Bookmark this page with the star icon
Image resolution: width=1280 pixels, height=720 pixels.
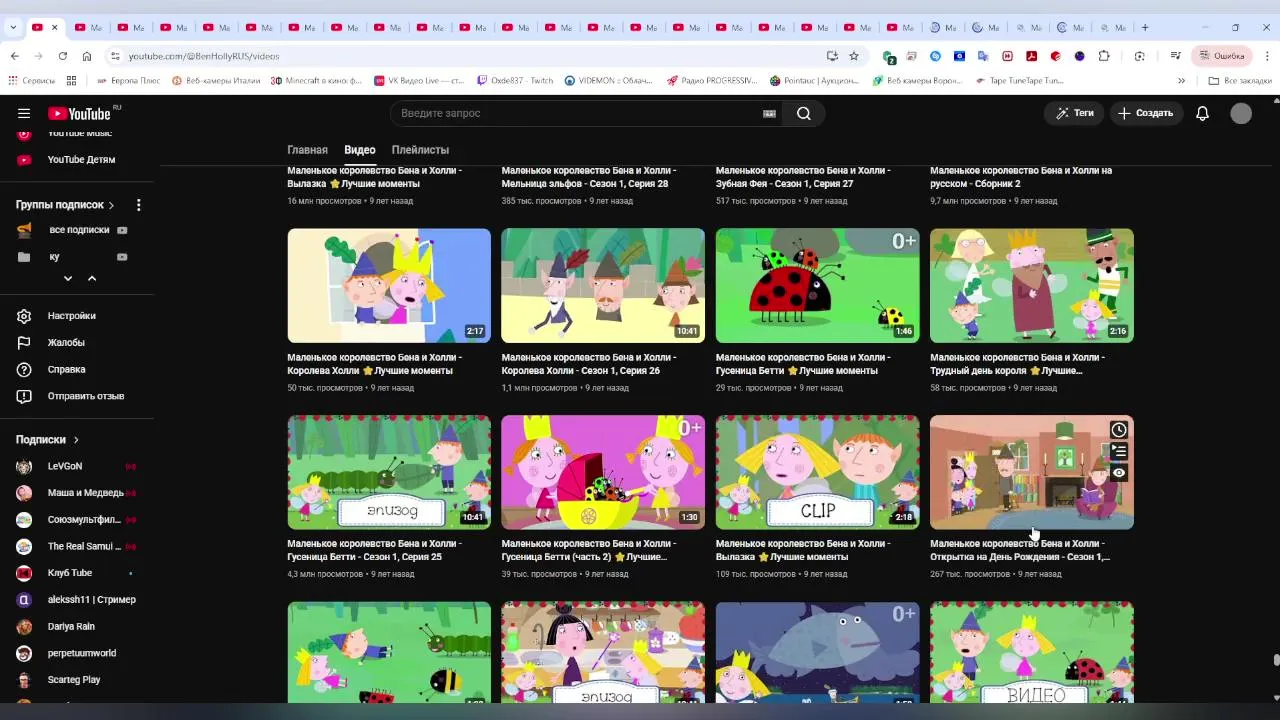[853, 56]
